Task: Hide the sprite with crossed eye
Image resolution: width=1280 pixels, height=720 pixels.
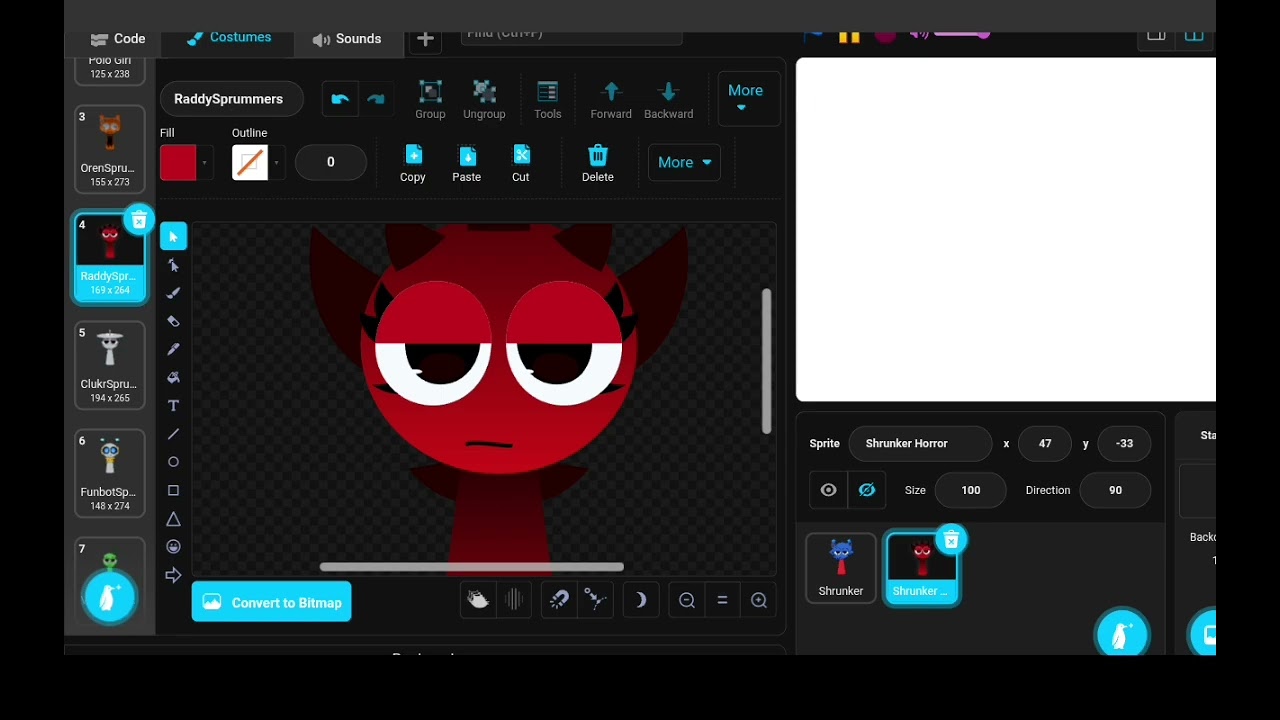Action: tap(867, 490)
